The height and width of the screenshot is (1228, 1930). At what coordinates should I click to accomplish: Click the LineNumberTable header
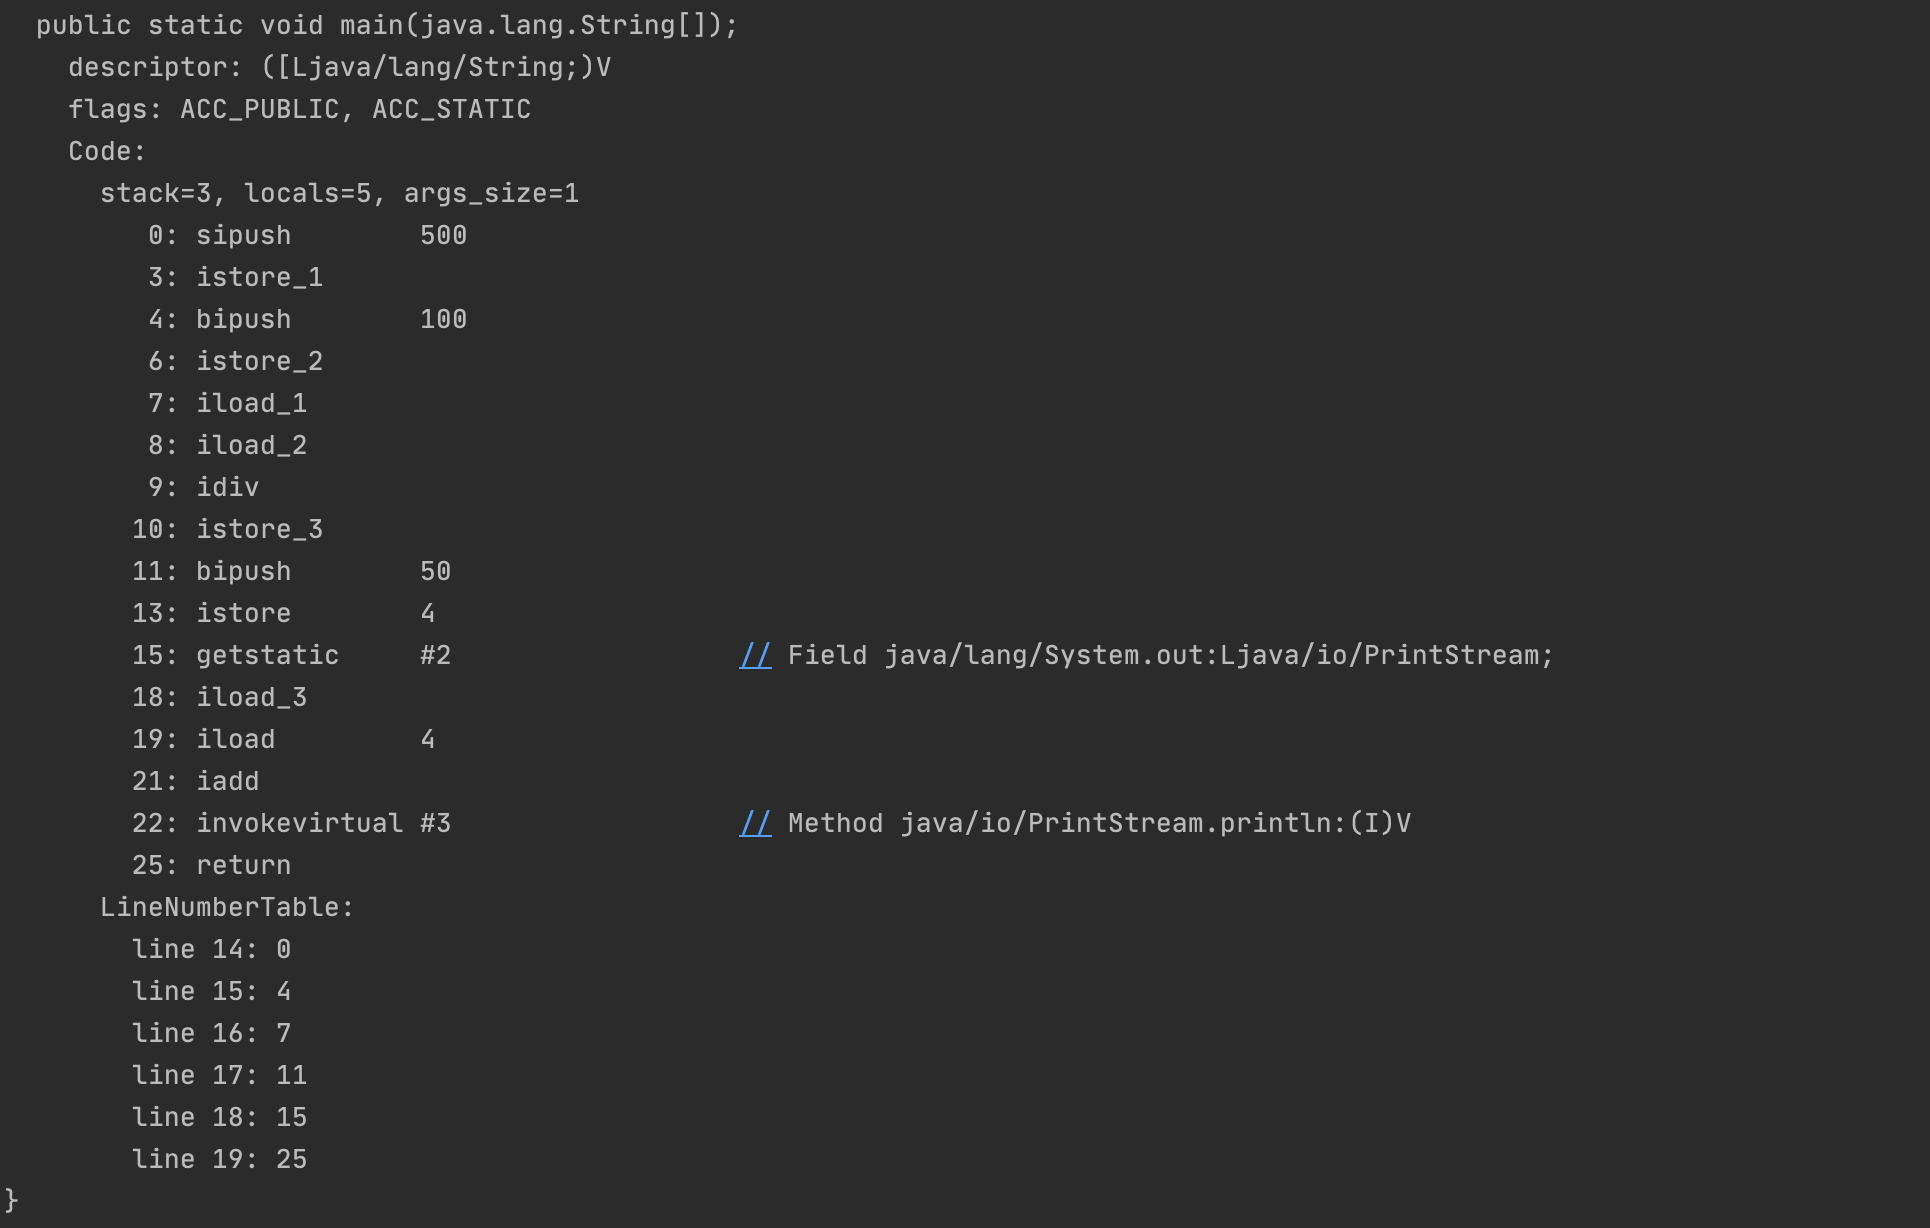(x=227, y=907)
